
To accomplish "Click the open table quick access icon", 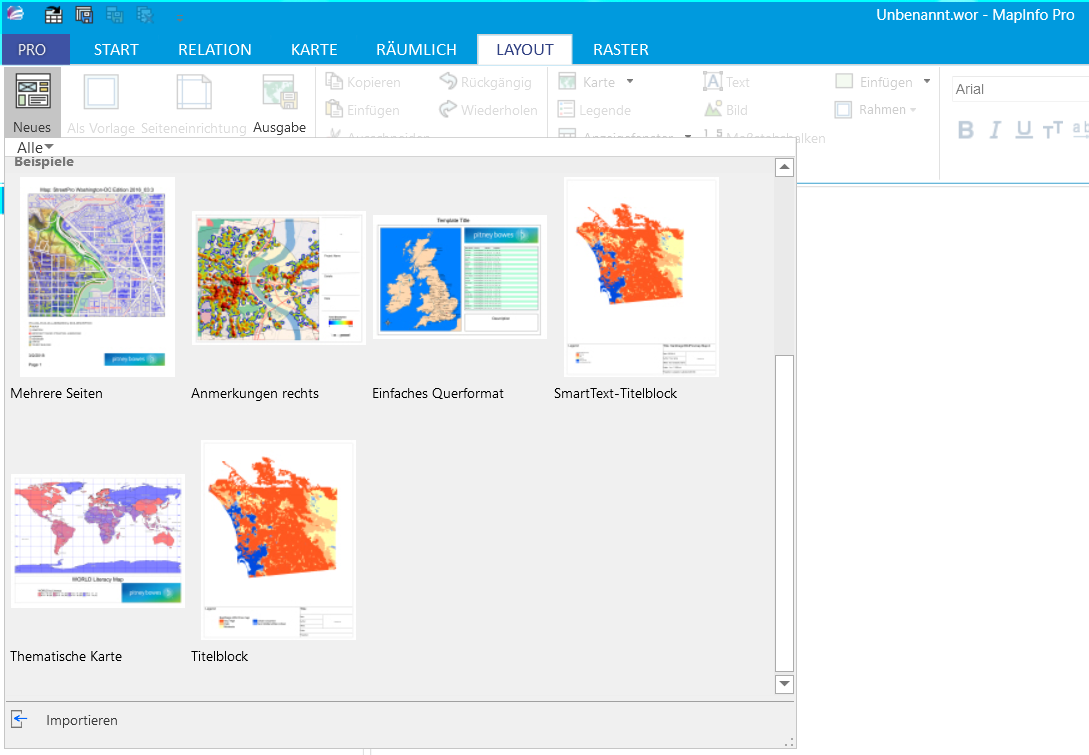I will click(53, 14).
